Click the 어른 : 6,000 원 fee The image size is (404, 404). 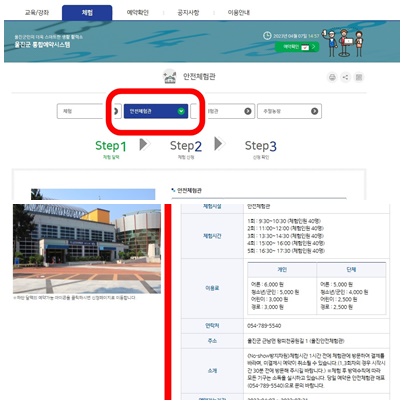tap(267, 284)
